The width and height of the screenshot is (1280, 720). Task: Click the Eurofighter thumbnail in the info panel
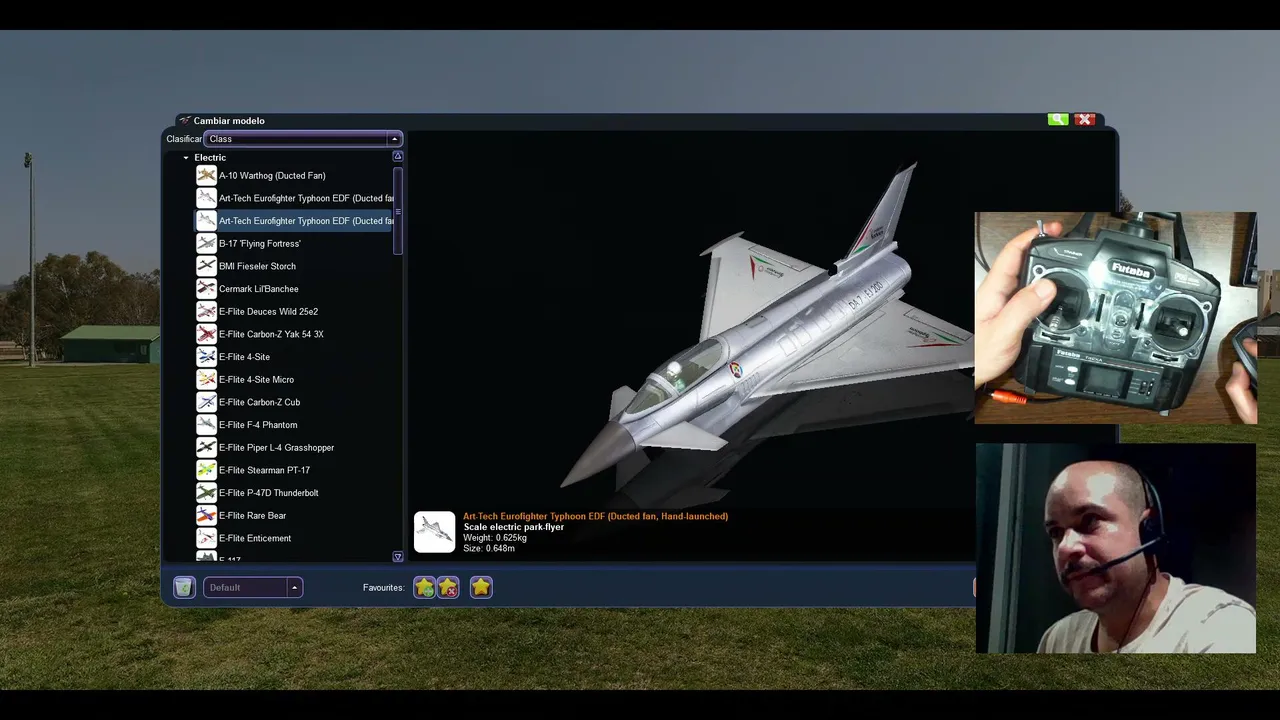435,532
